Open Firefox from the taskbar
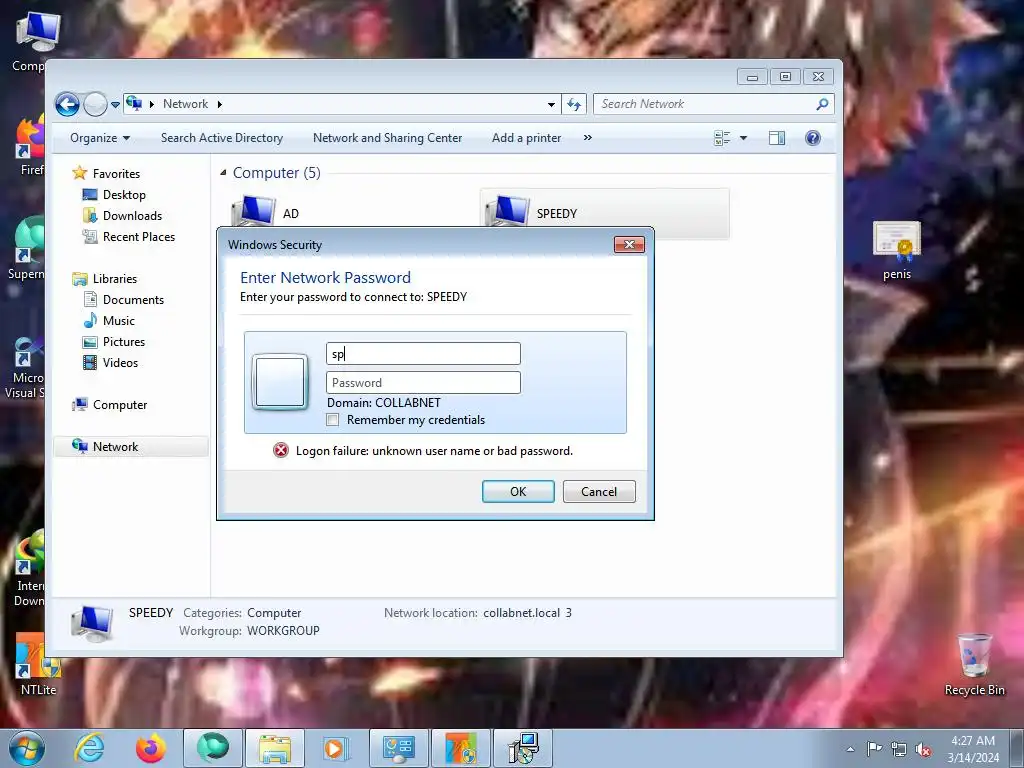This screenshot has width=1024, height=768. (x=150, y=748)
